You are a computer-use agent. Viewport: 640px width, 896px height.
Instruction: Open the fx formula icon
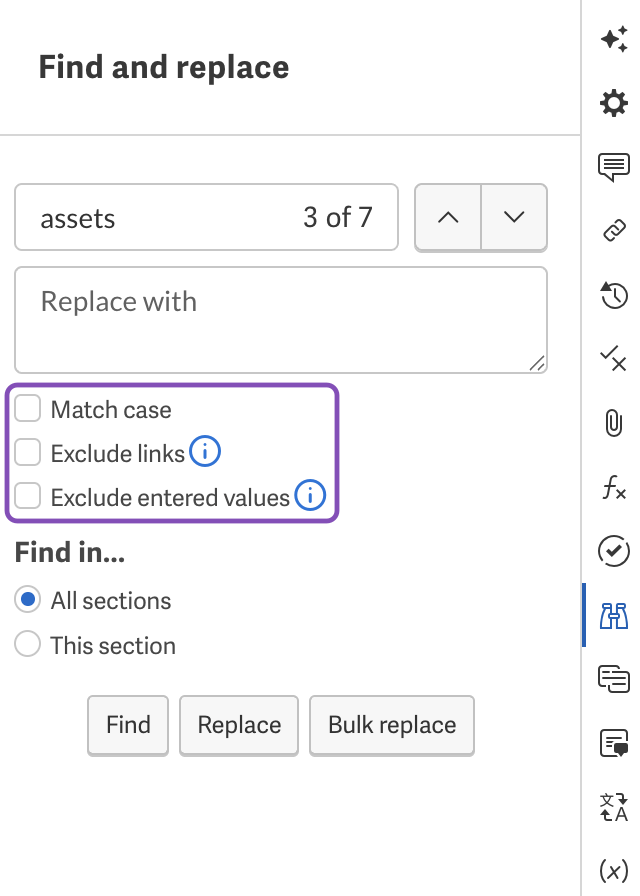click(x=614, y=487)
